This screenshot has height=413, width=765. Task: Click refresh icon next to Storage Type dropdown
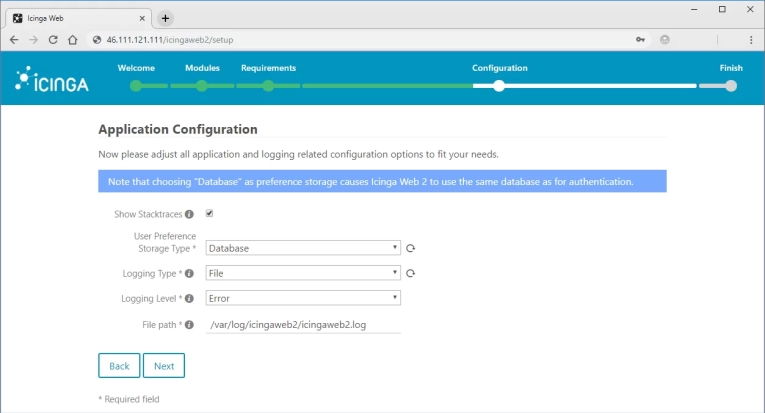click(410, 248)
